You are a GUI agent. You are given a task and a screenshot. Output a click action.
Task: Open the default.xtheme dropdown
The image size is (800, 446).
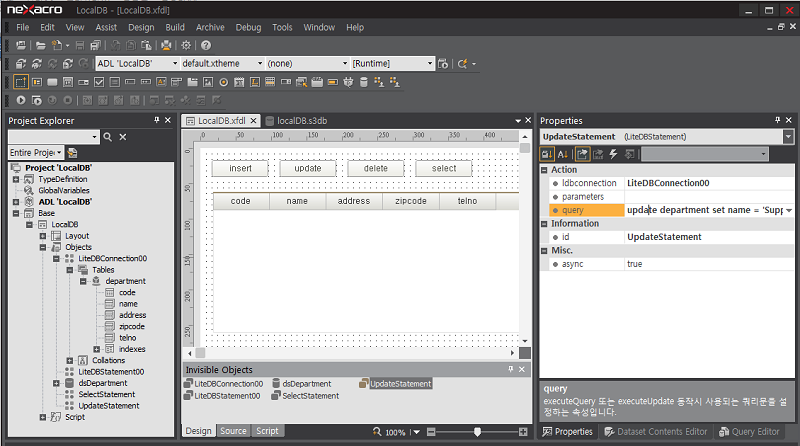pos(260,64)
